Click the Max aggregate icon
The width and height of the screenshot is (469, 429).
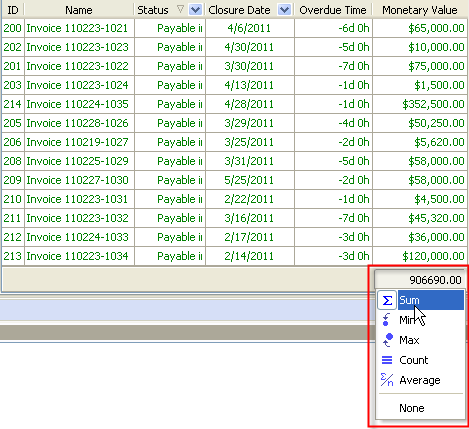click(387, 340)
